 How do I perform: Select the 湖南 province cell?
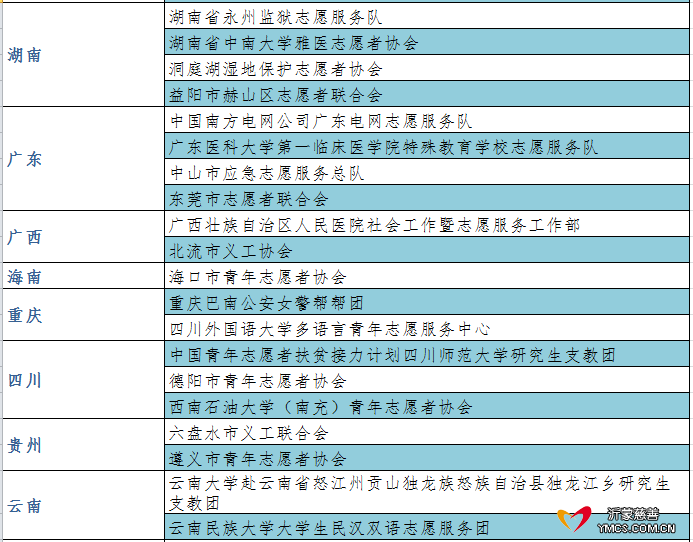coord(84,55)
